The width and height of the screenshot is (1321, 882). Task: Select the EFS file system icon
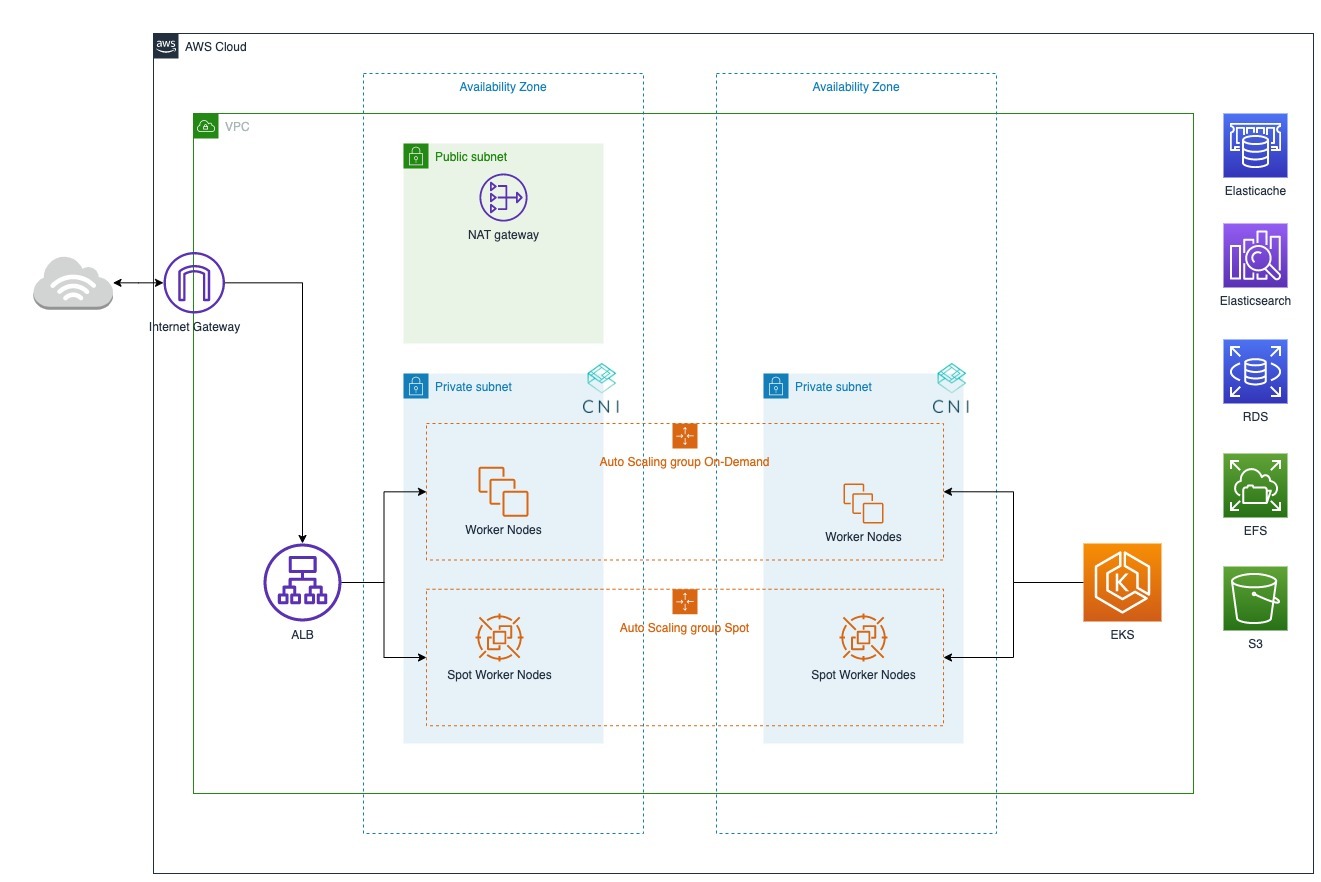[x=1255, y=485]
